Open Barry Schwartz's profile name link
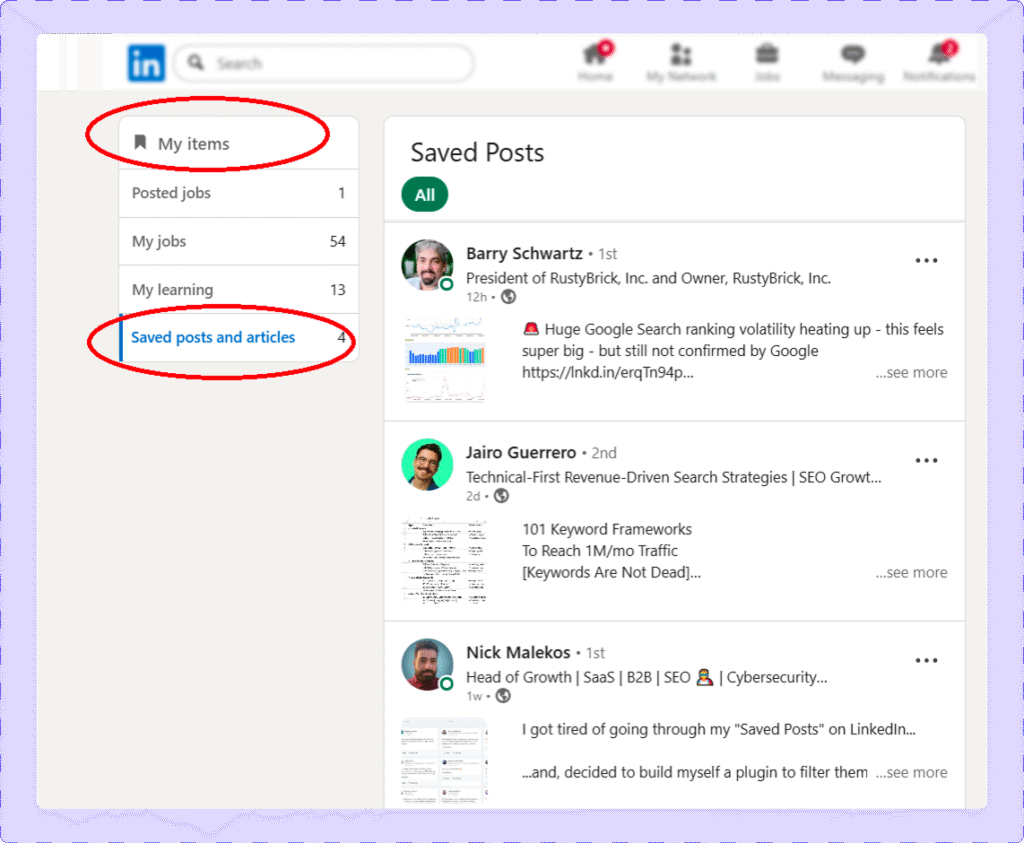Screen dimensions: 1024x843 (524, 253)
